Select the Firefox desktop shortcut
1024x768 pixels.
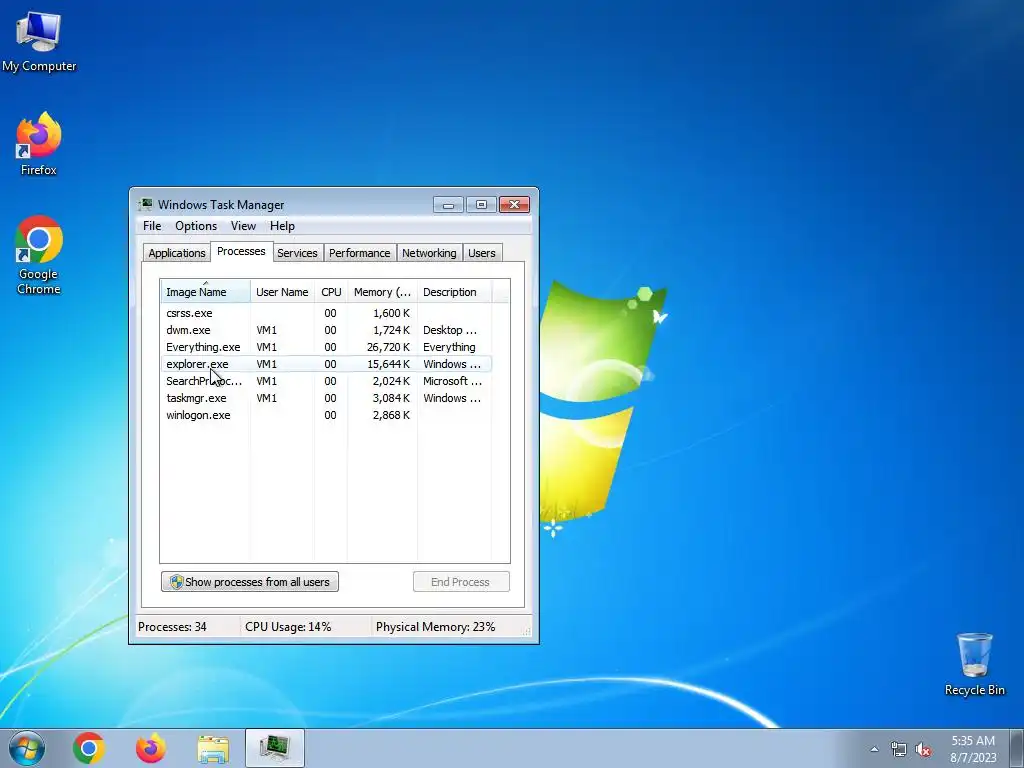[39, 144]
